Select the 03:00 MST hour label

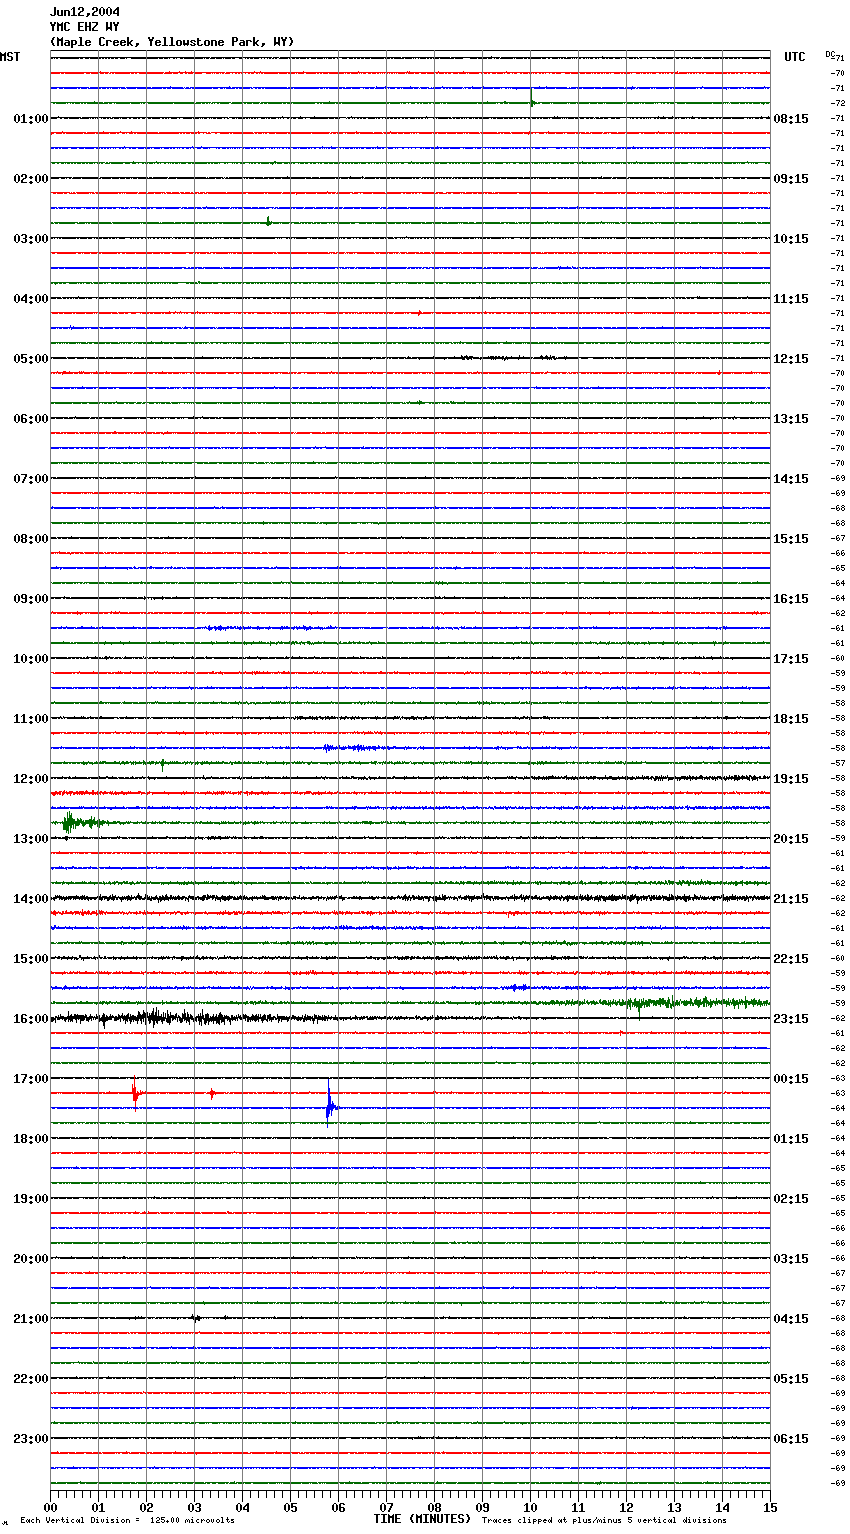[x=30, y=239]
